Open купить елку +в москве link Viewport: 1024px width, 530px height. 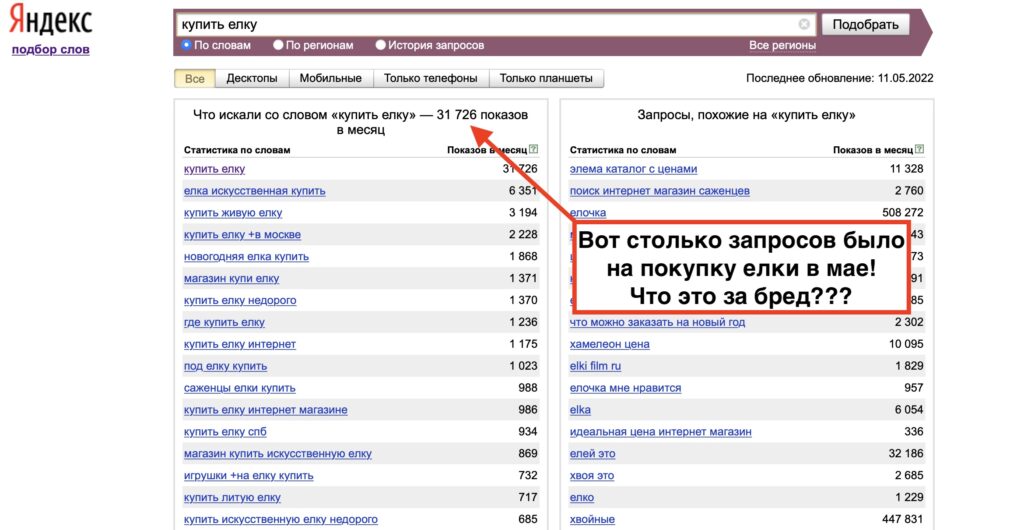click(x=242, y=235)
